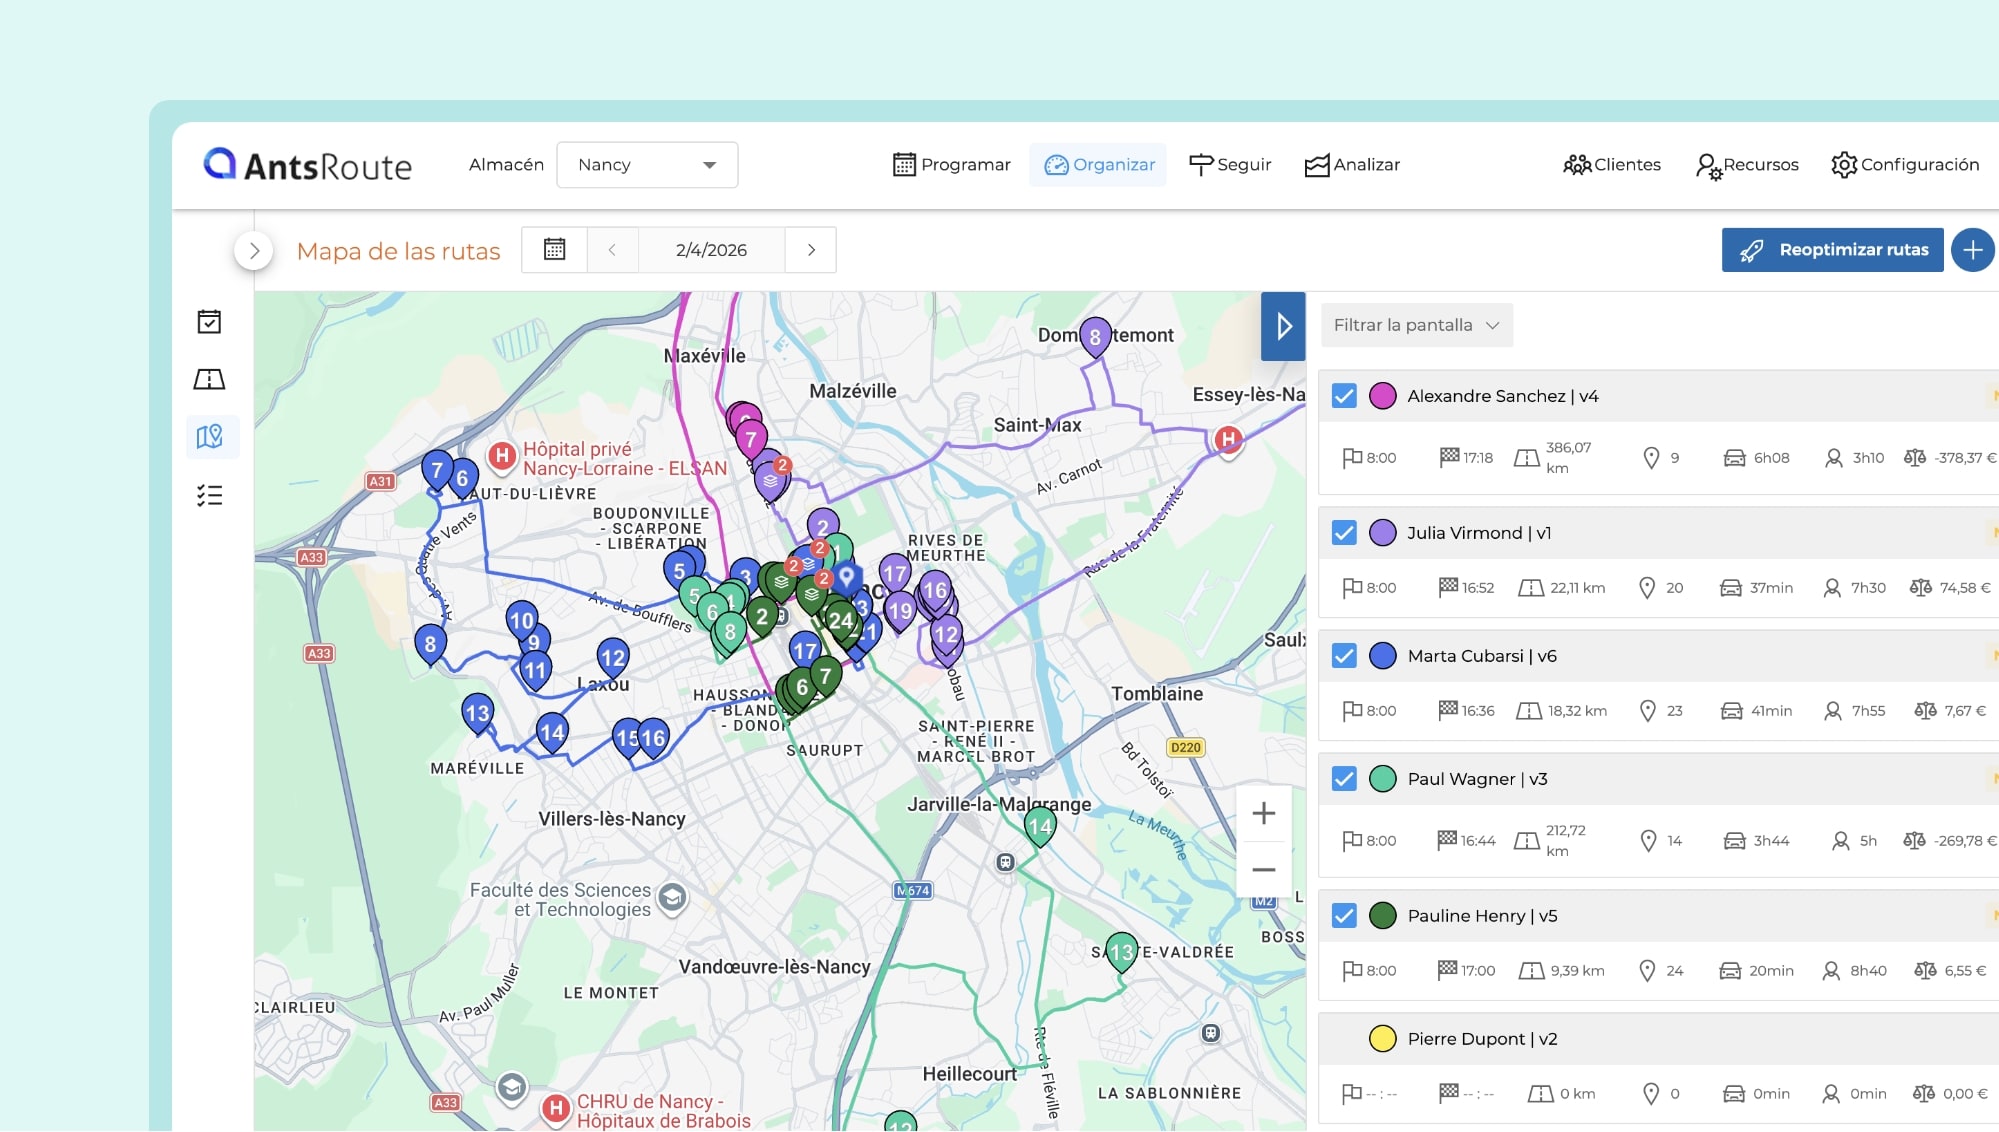Screen dimensions: 1999x1132
Task: Click the blue plus add button
Action: pyautogui.click(x=1972, y=250)
